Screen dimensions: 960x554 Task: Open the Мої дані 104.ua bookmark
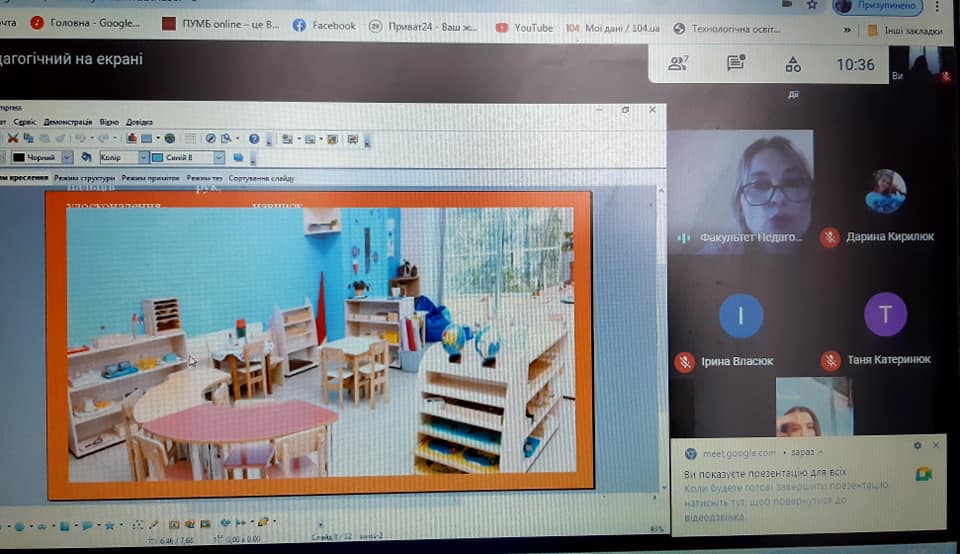[613, 28]
